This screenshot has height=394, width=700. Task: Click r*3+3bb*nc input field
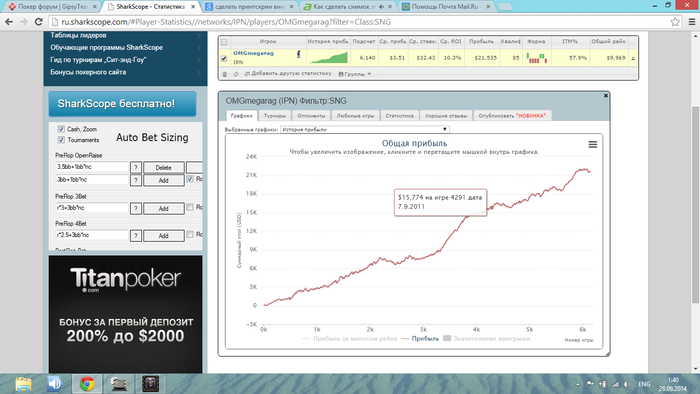tap(92, 208)
